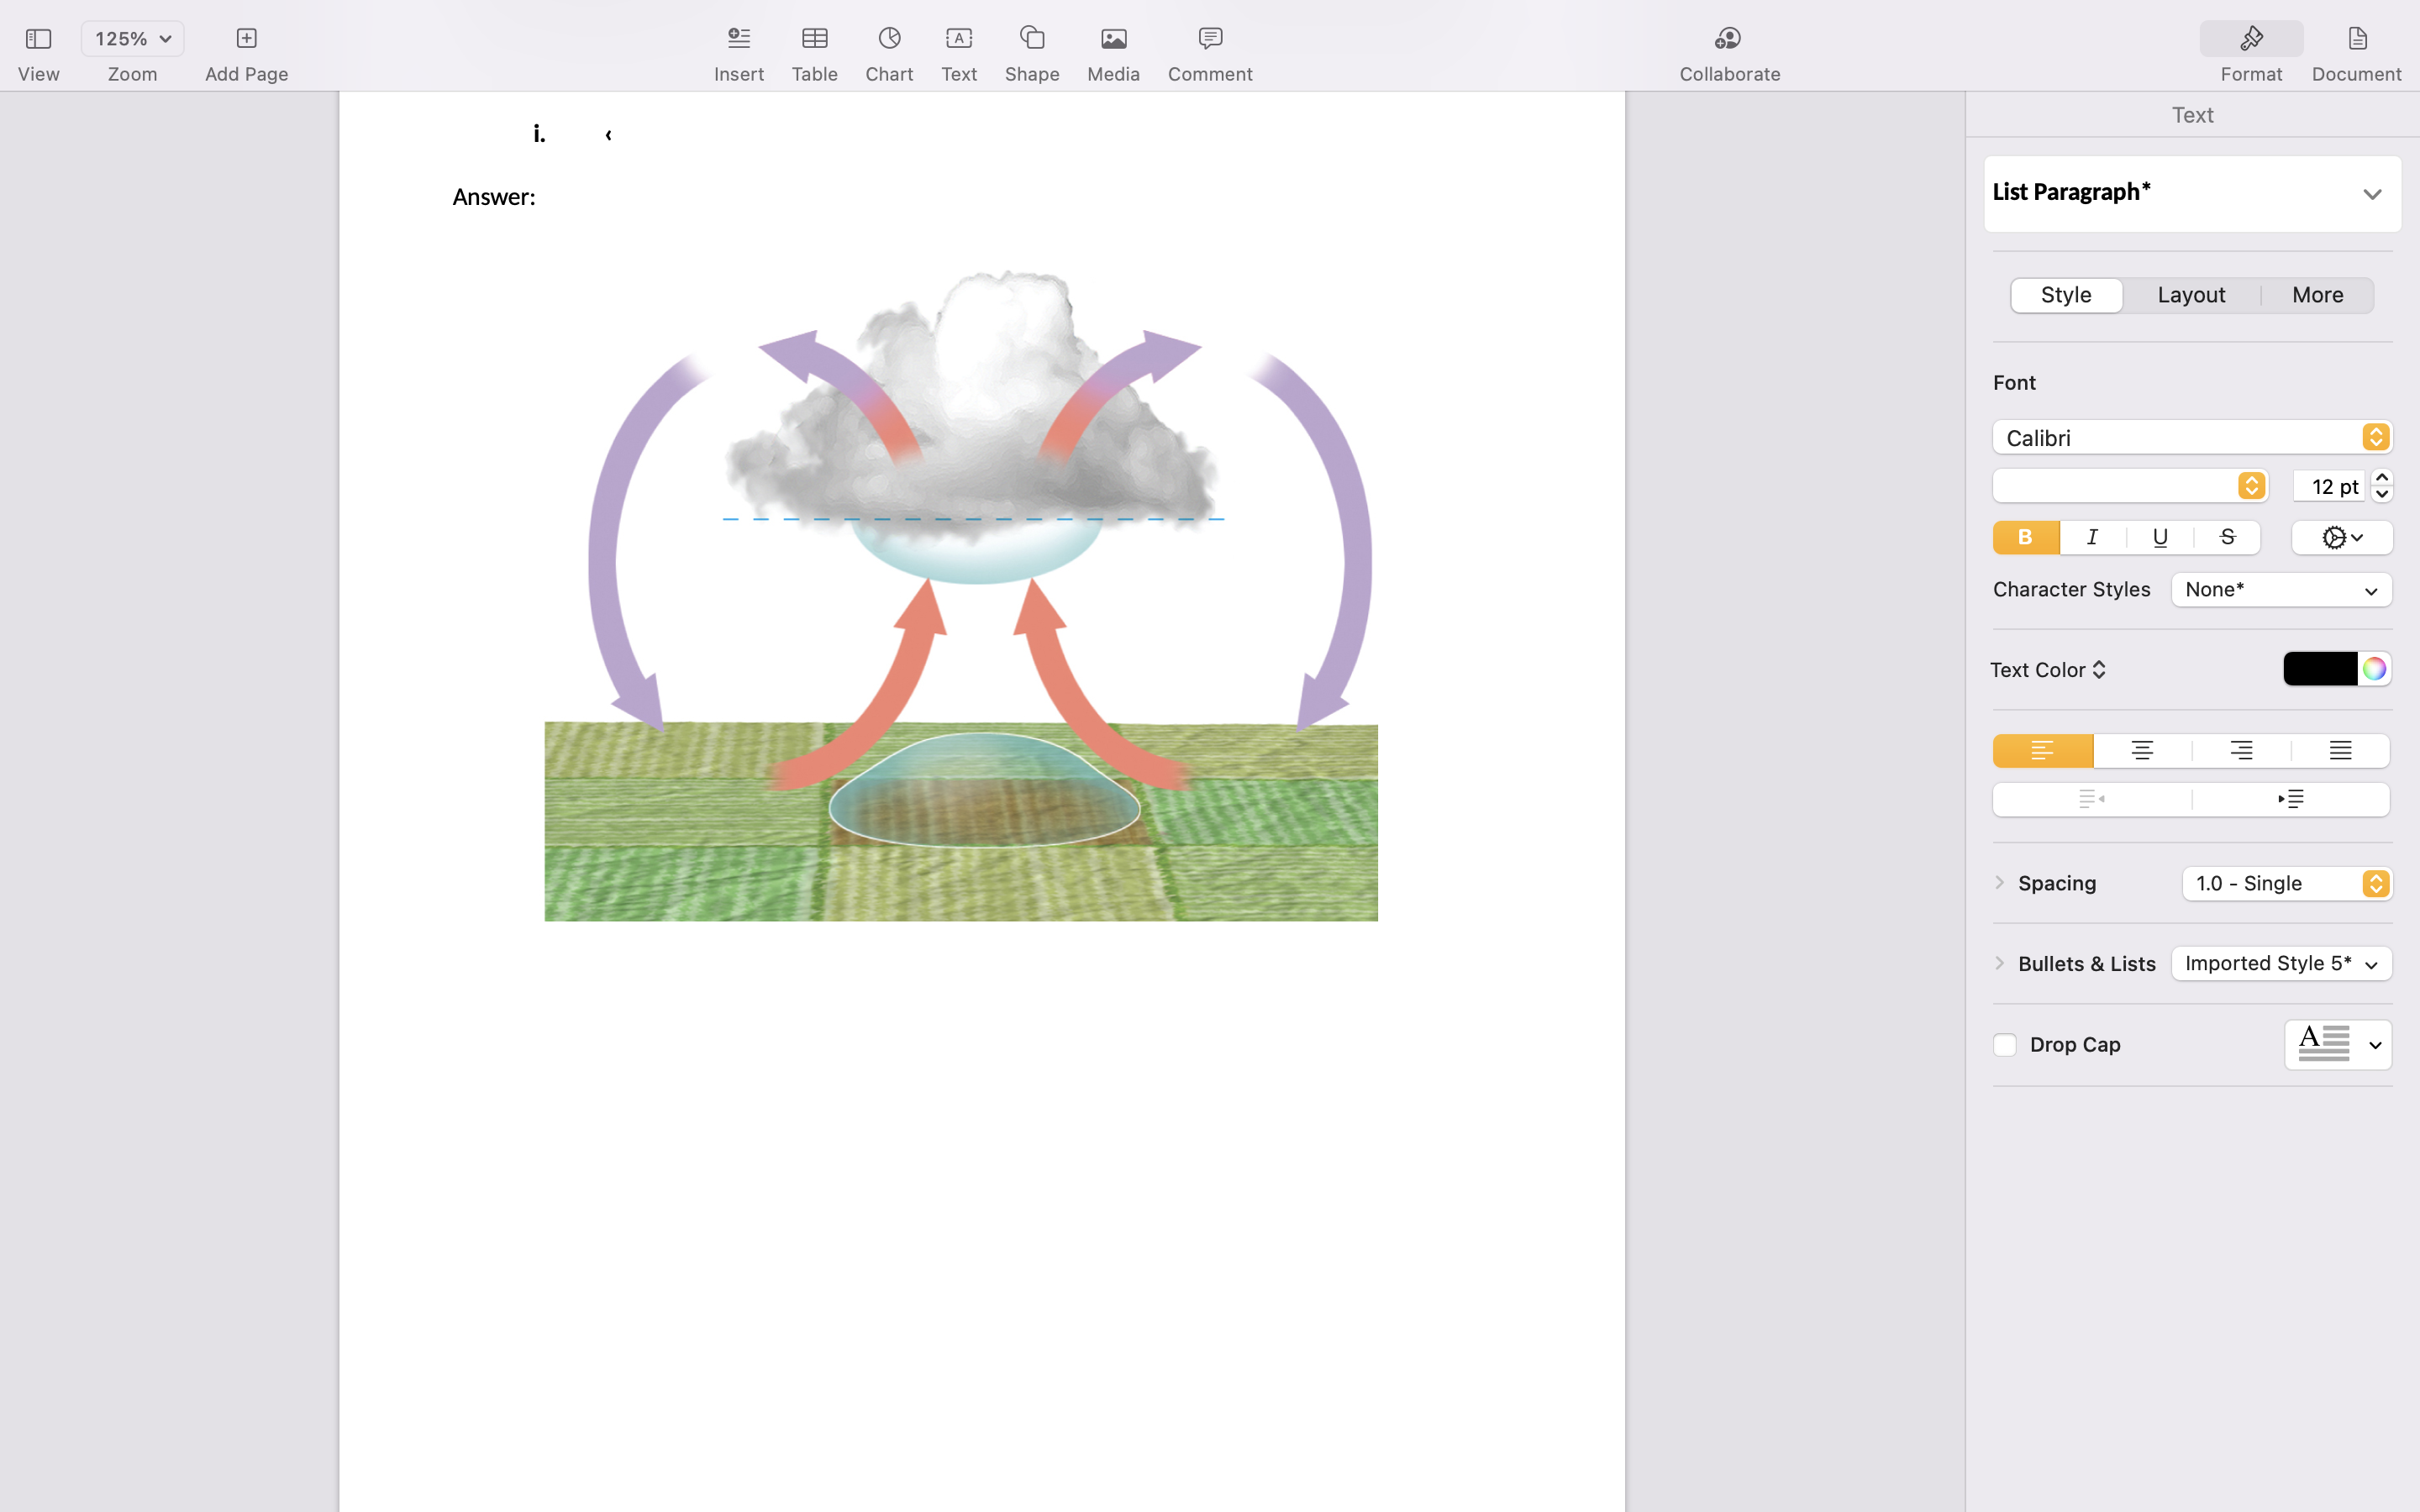
Task: Right-align the text
Action: [2241, 751]
